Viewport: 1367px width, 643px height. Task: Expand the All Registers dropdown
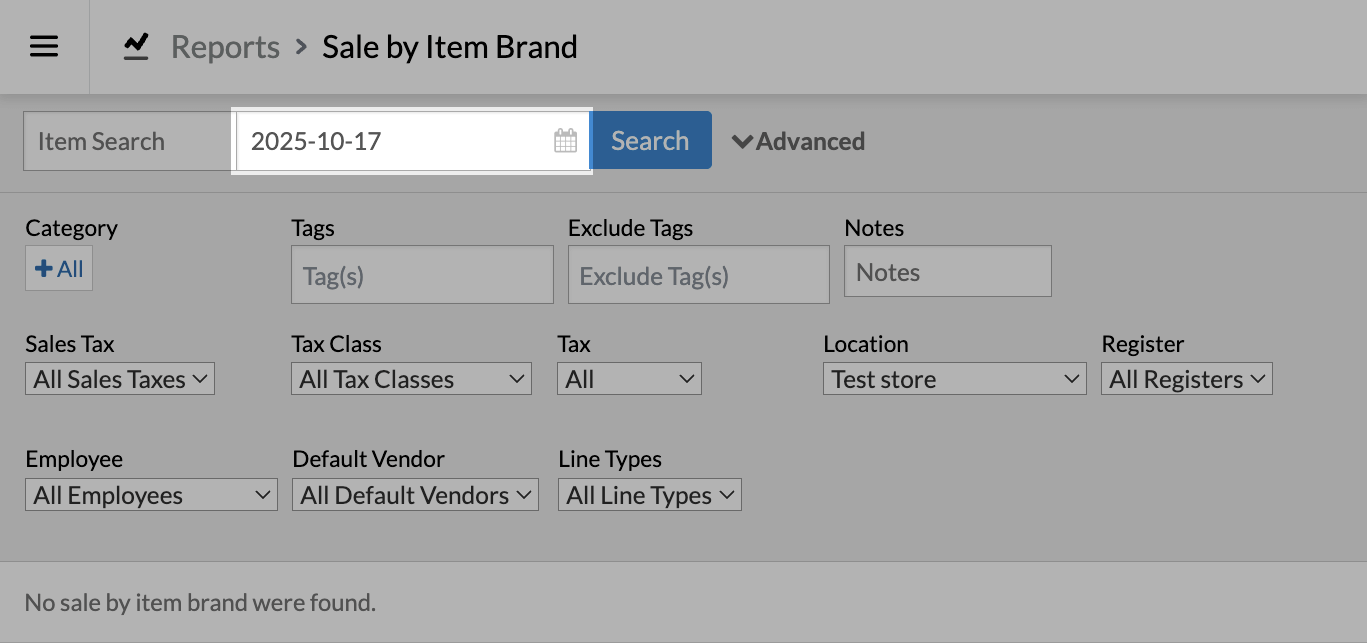click(x=1186, y=379)
